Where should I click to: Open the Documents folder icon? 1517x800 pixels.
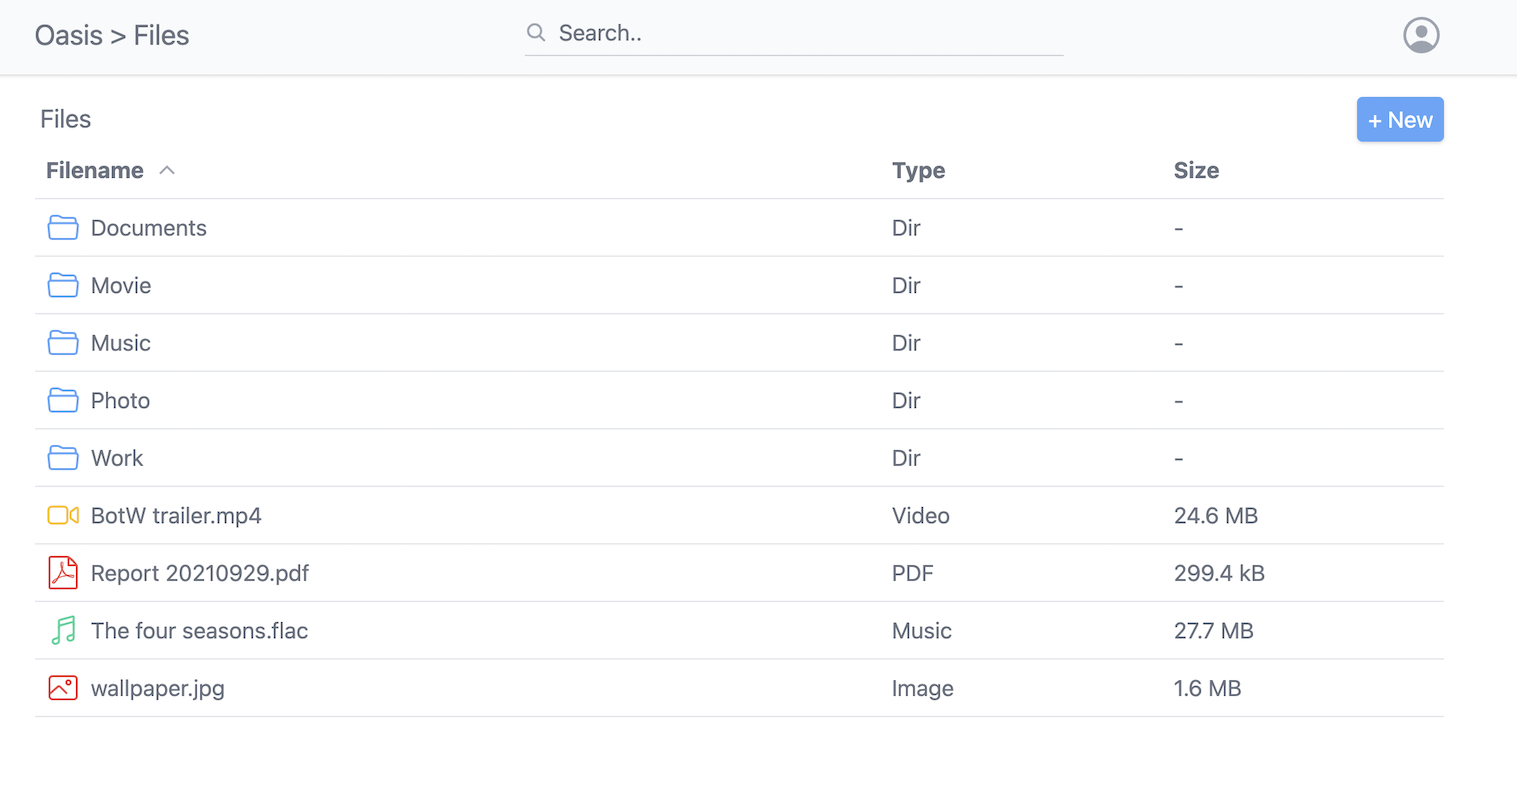point(62,227)
